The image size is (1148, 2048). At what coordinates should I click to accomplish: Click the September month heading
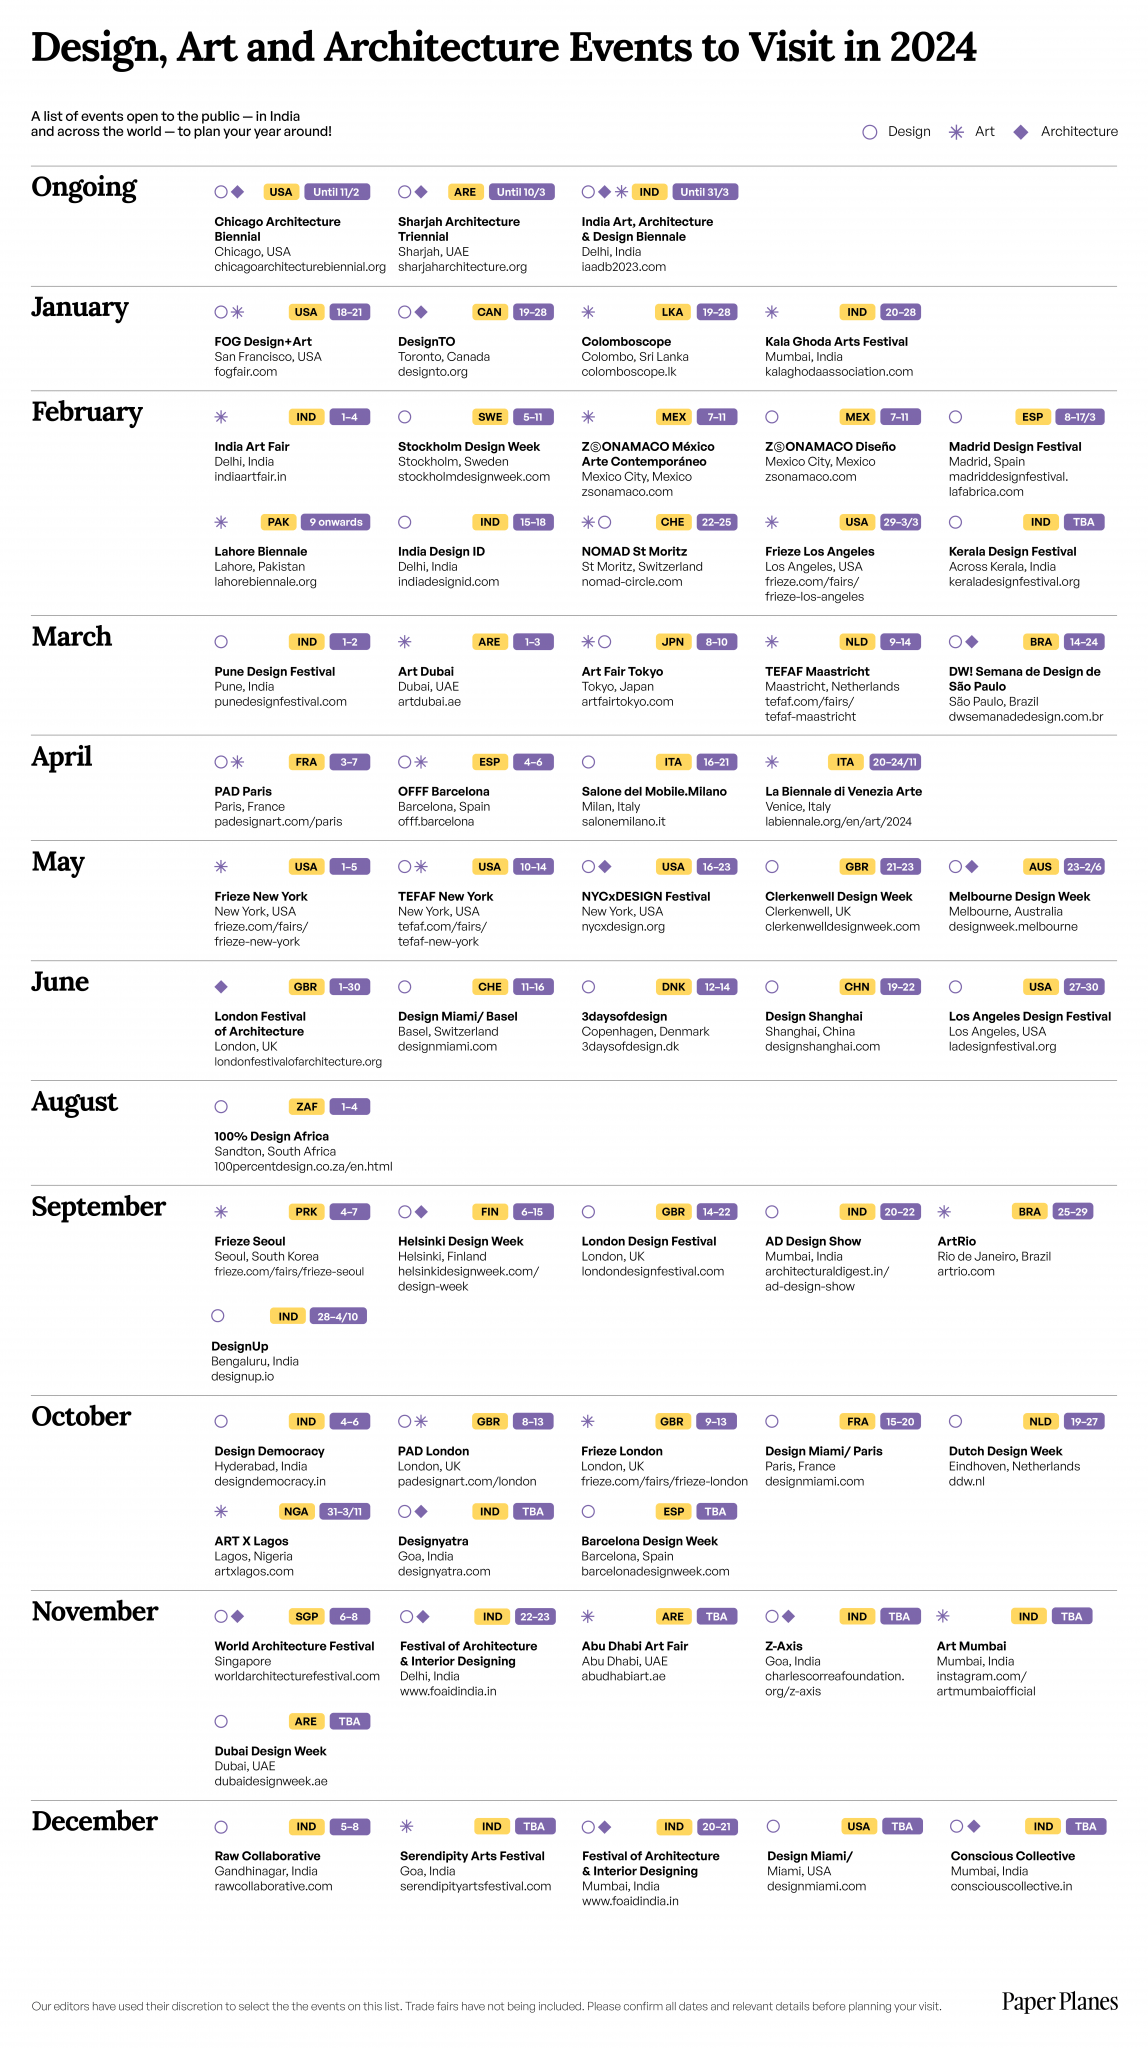coord(98,1207)
